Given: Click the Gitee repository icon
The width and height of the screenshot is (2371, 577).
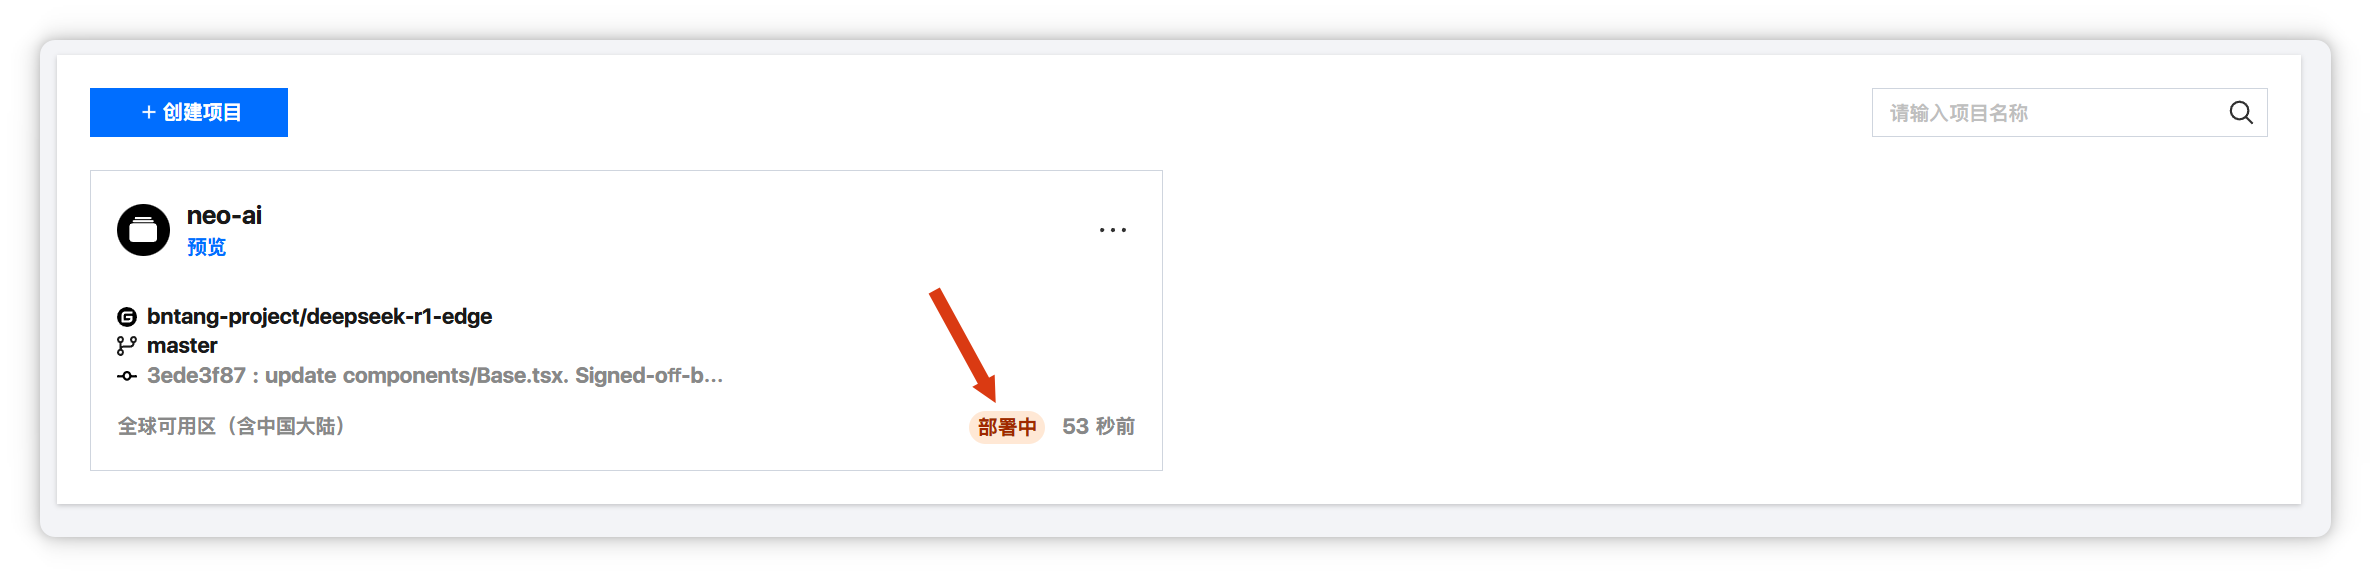Looking at the screenshot, I should coord(127,317).
